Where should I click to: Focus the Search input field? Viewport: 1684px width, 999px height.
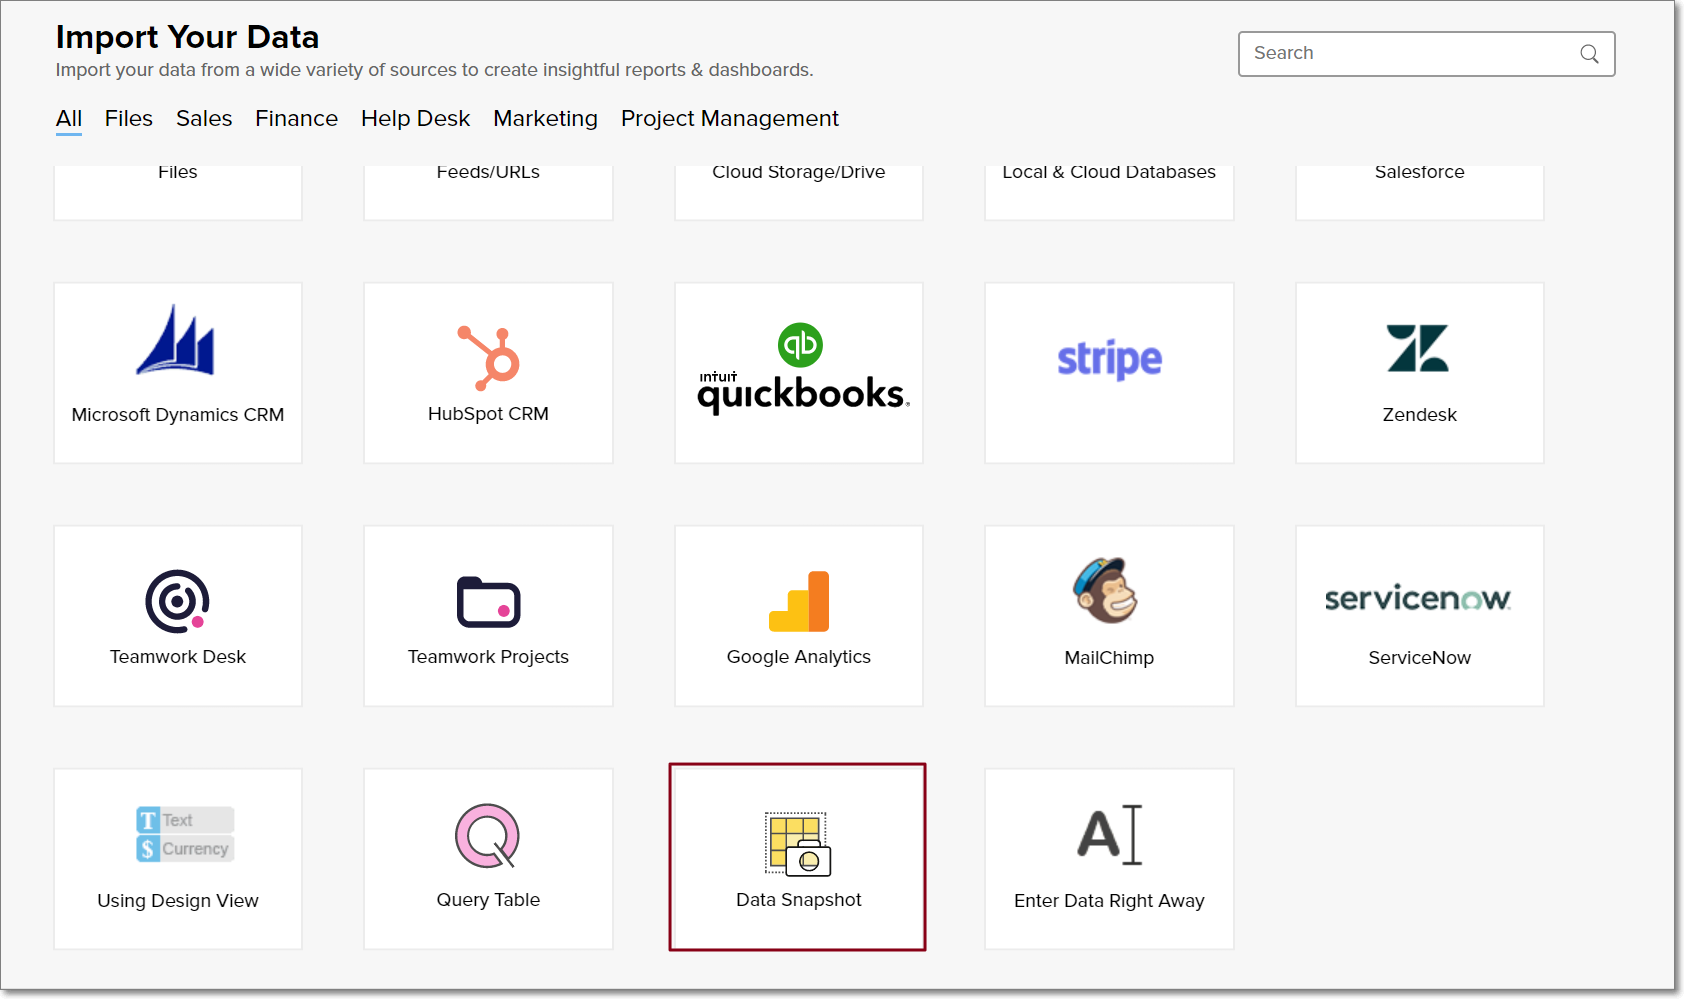[1426, 54]
